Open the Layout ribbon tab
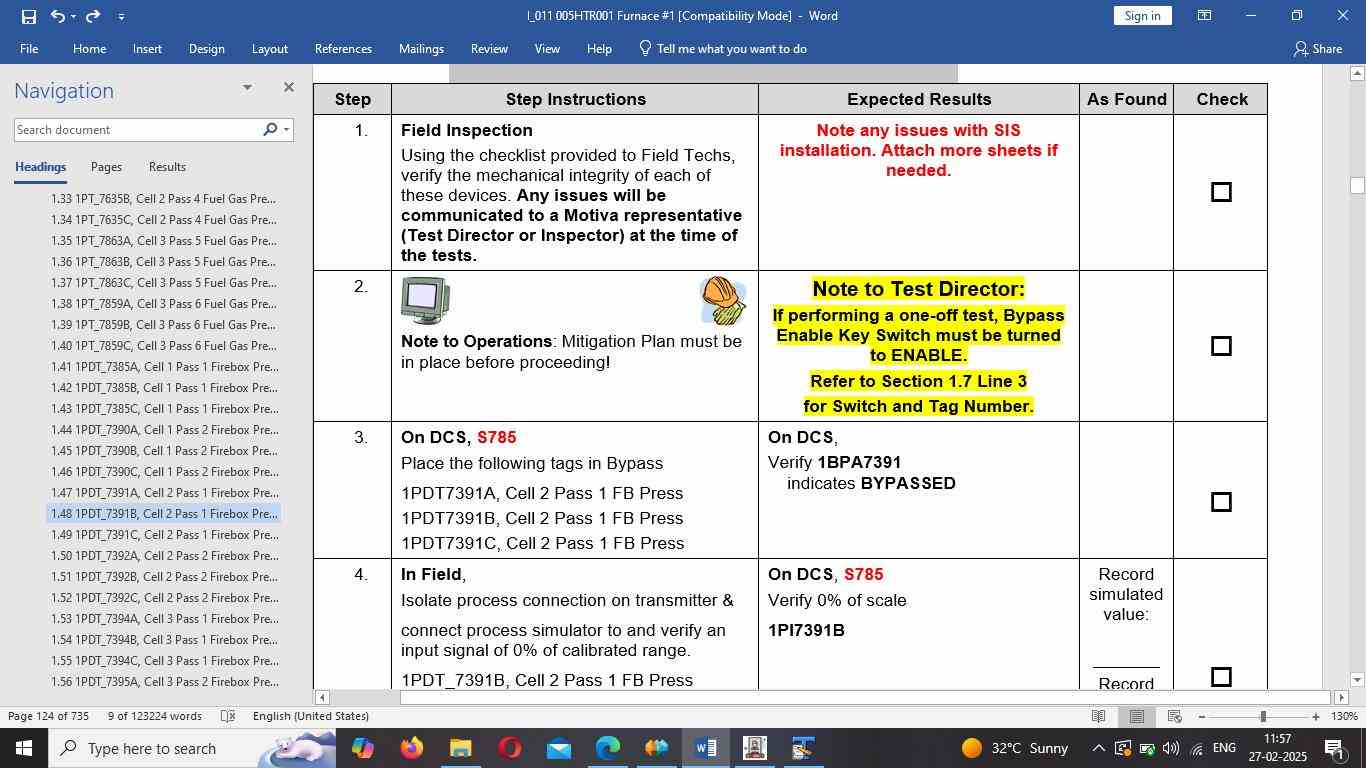Screen dimensions: 1366x768 pyautogui.click(x=269, y=49)
